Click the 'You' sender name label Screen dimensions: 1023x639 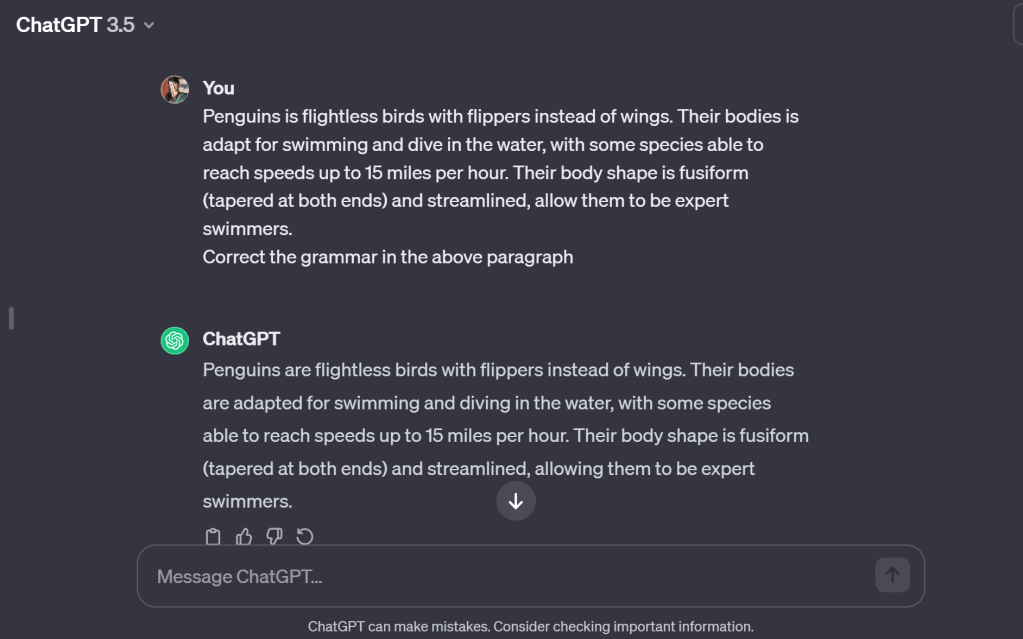pos(218,88)
